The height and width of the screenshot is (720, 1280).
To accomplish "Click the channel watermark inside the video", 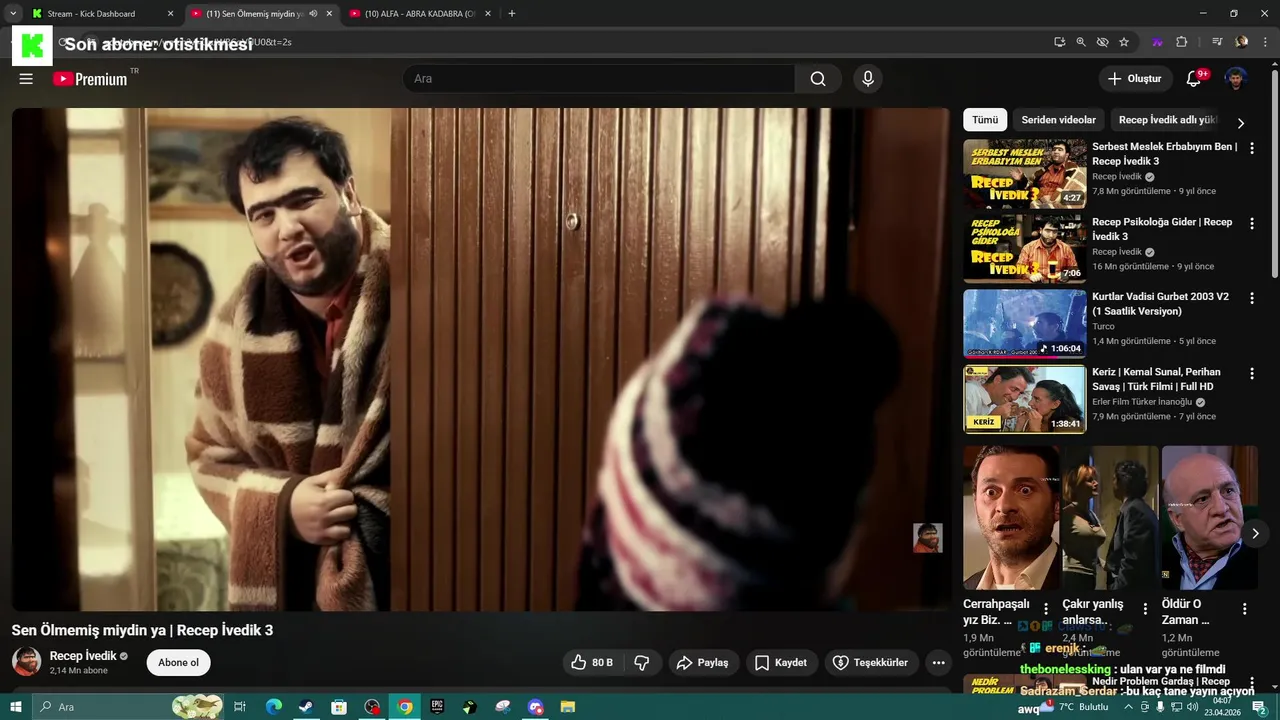I will [x=927, y=538].
